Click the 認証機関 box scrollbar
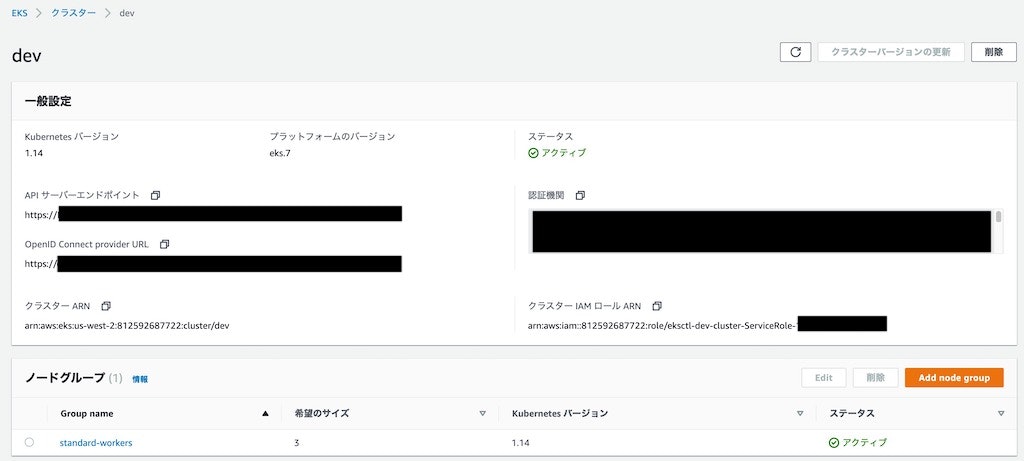 999,217
